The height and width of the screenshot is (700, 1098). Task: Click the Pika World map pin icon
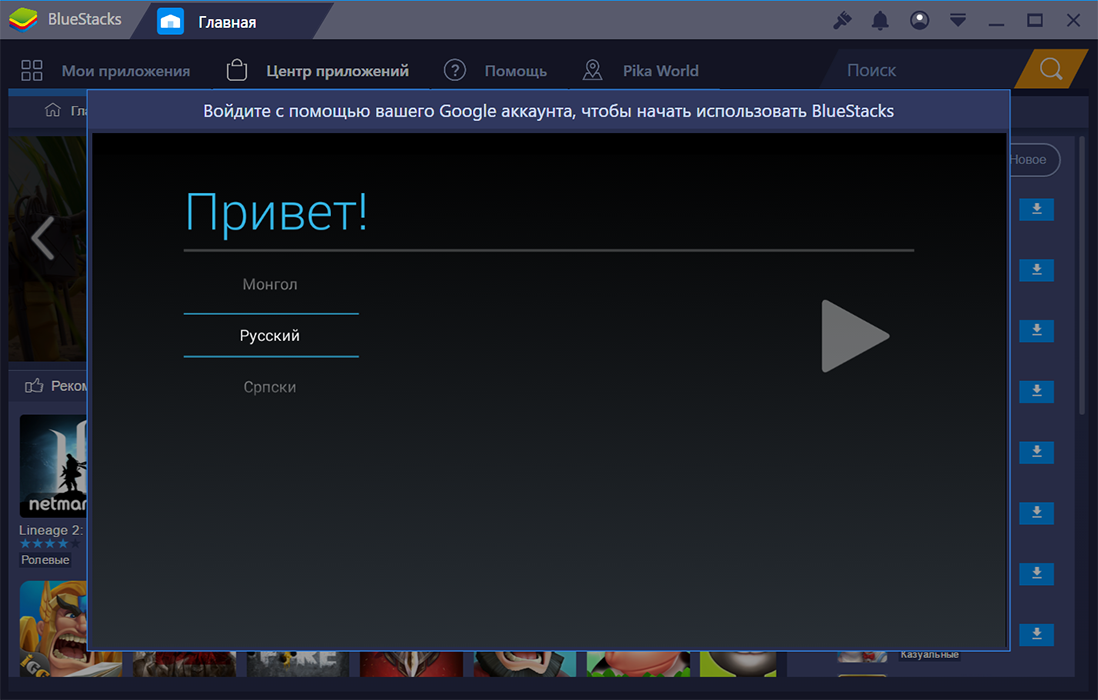(x=592, y=70)
